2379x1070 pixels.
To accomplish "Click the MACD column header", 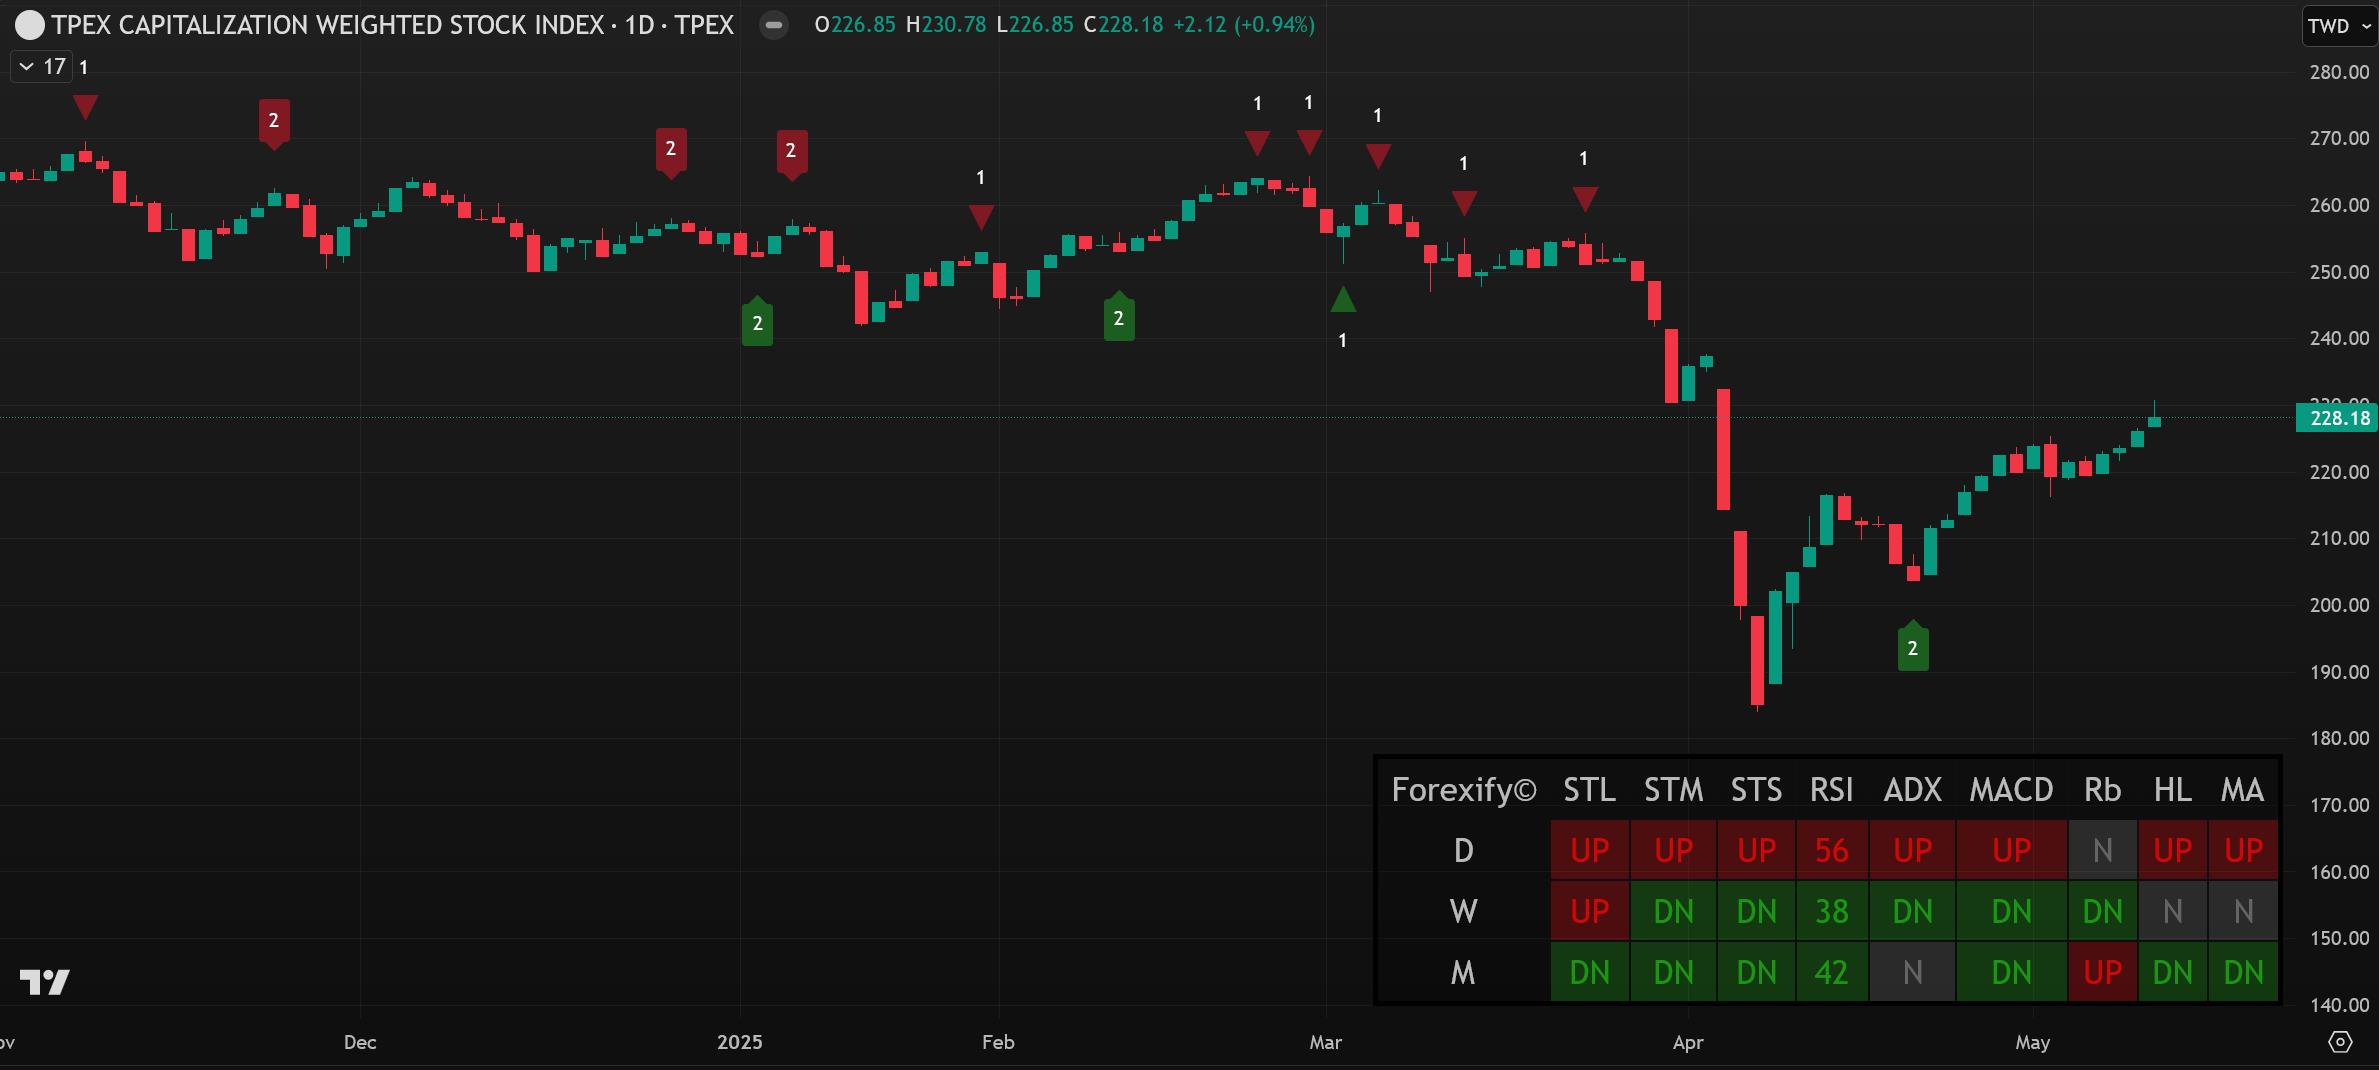I will 2011,790.
